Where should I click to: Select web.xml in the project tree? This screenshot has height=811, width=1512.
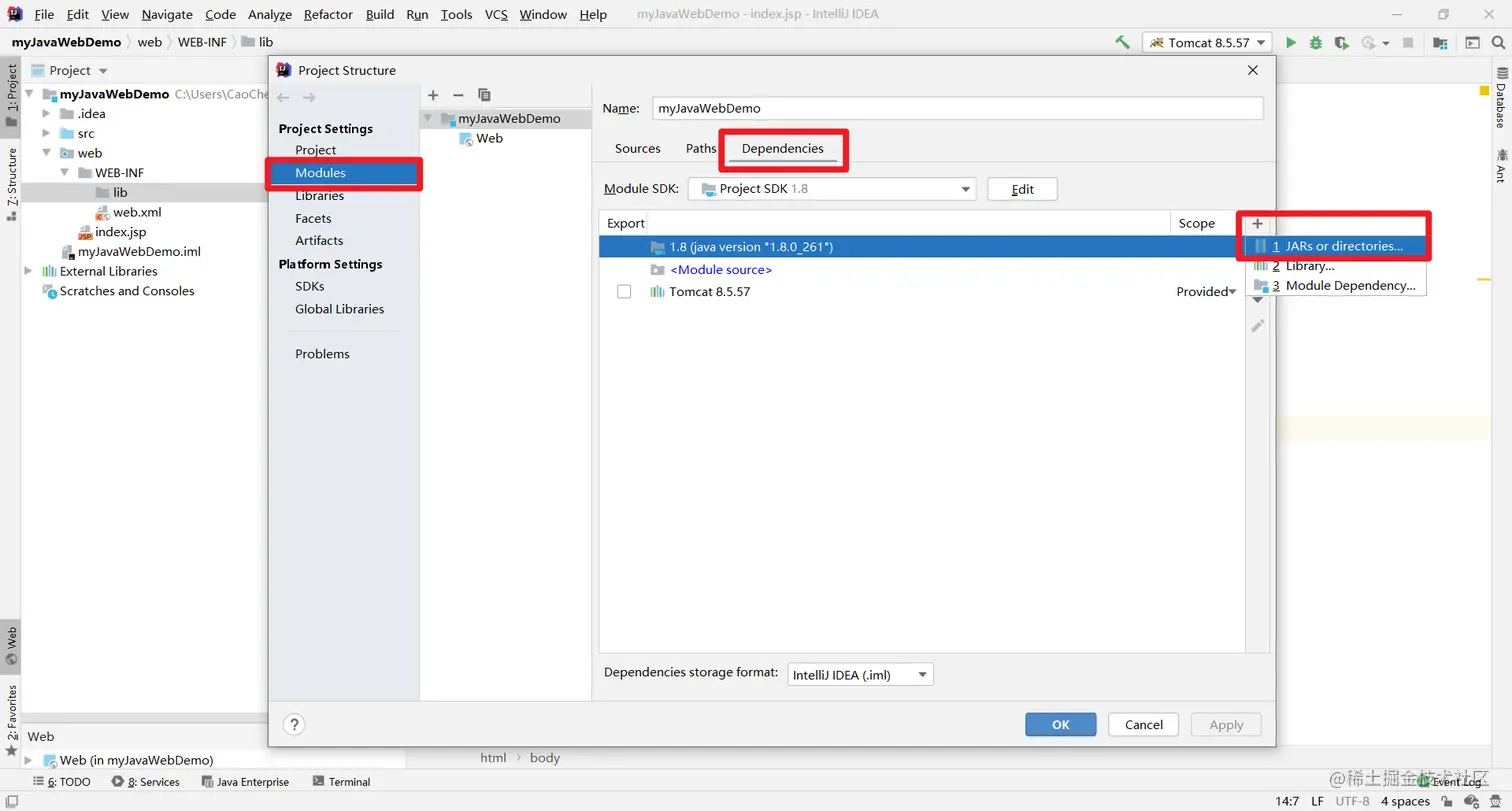point(136,212)
